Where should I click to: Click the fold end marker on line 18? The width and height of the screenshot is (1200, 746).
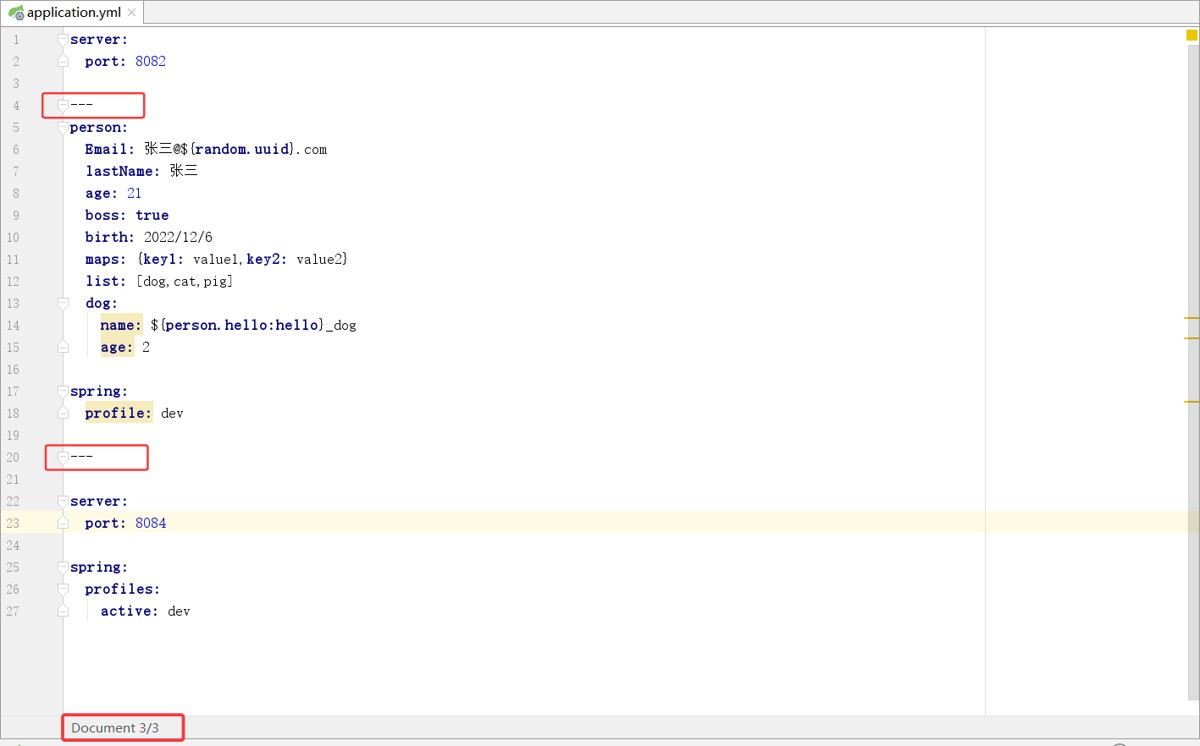point(63,413)
